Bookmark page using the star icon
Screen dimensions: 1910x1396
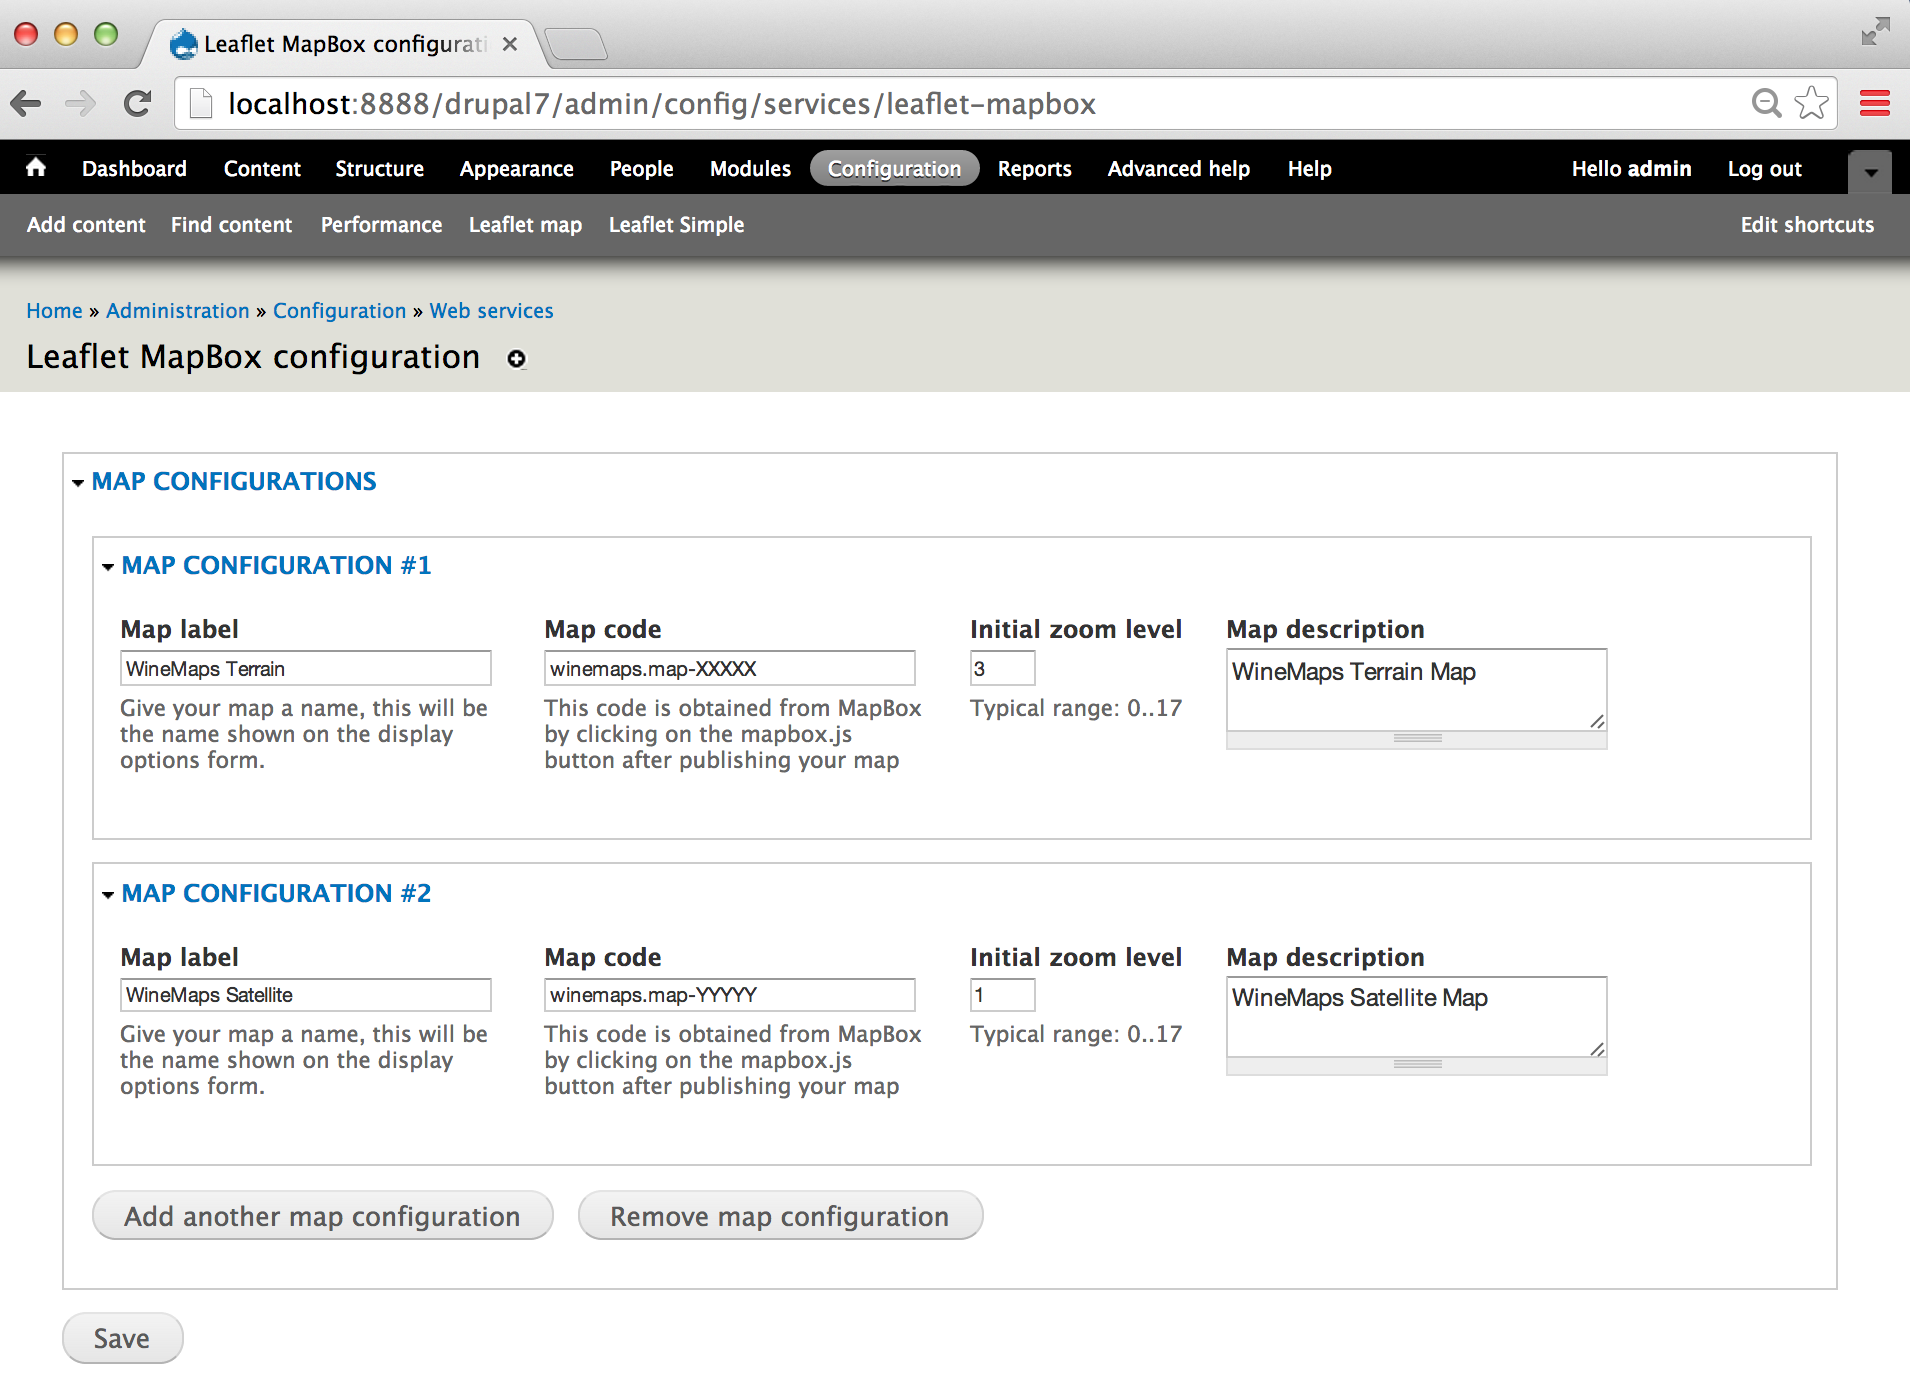[x=1811, y=103]
